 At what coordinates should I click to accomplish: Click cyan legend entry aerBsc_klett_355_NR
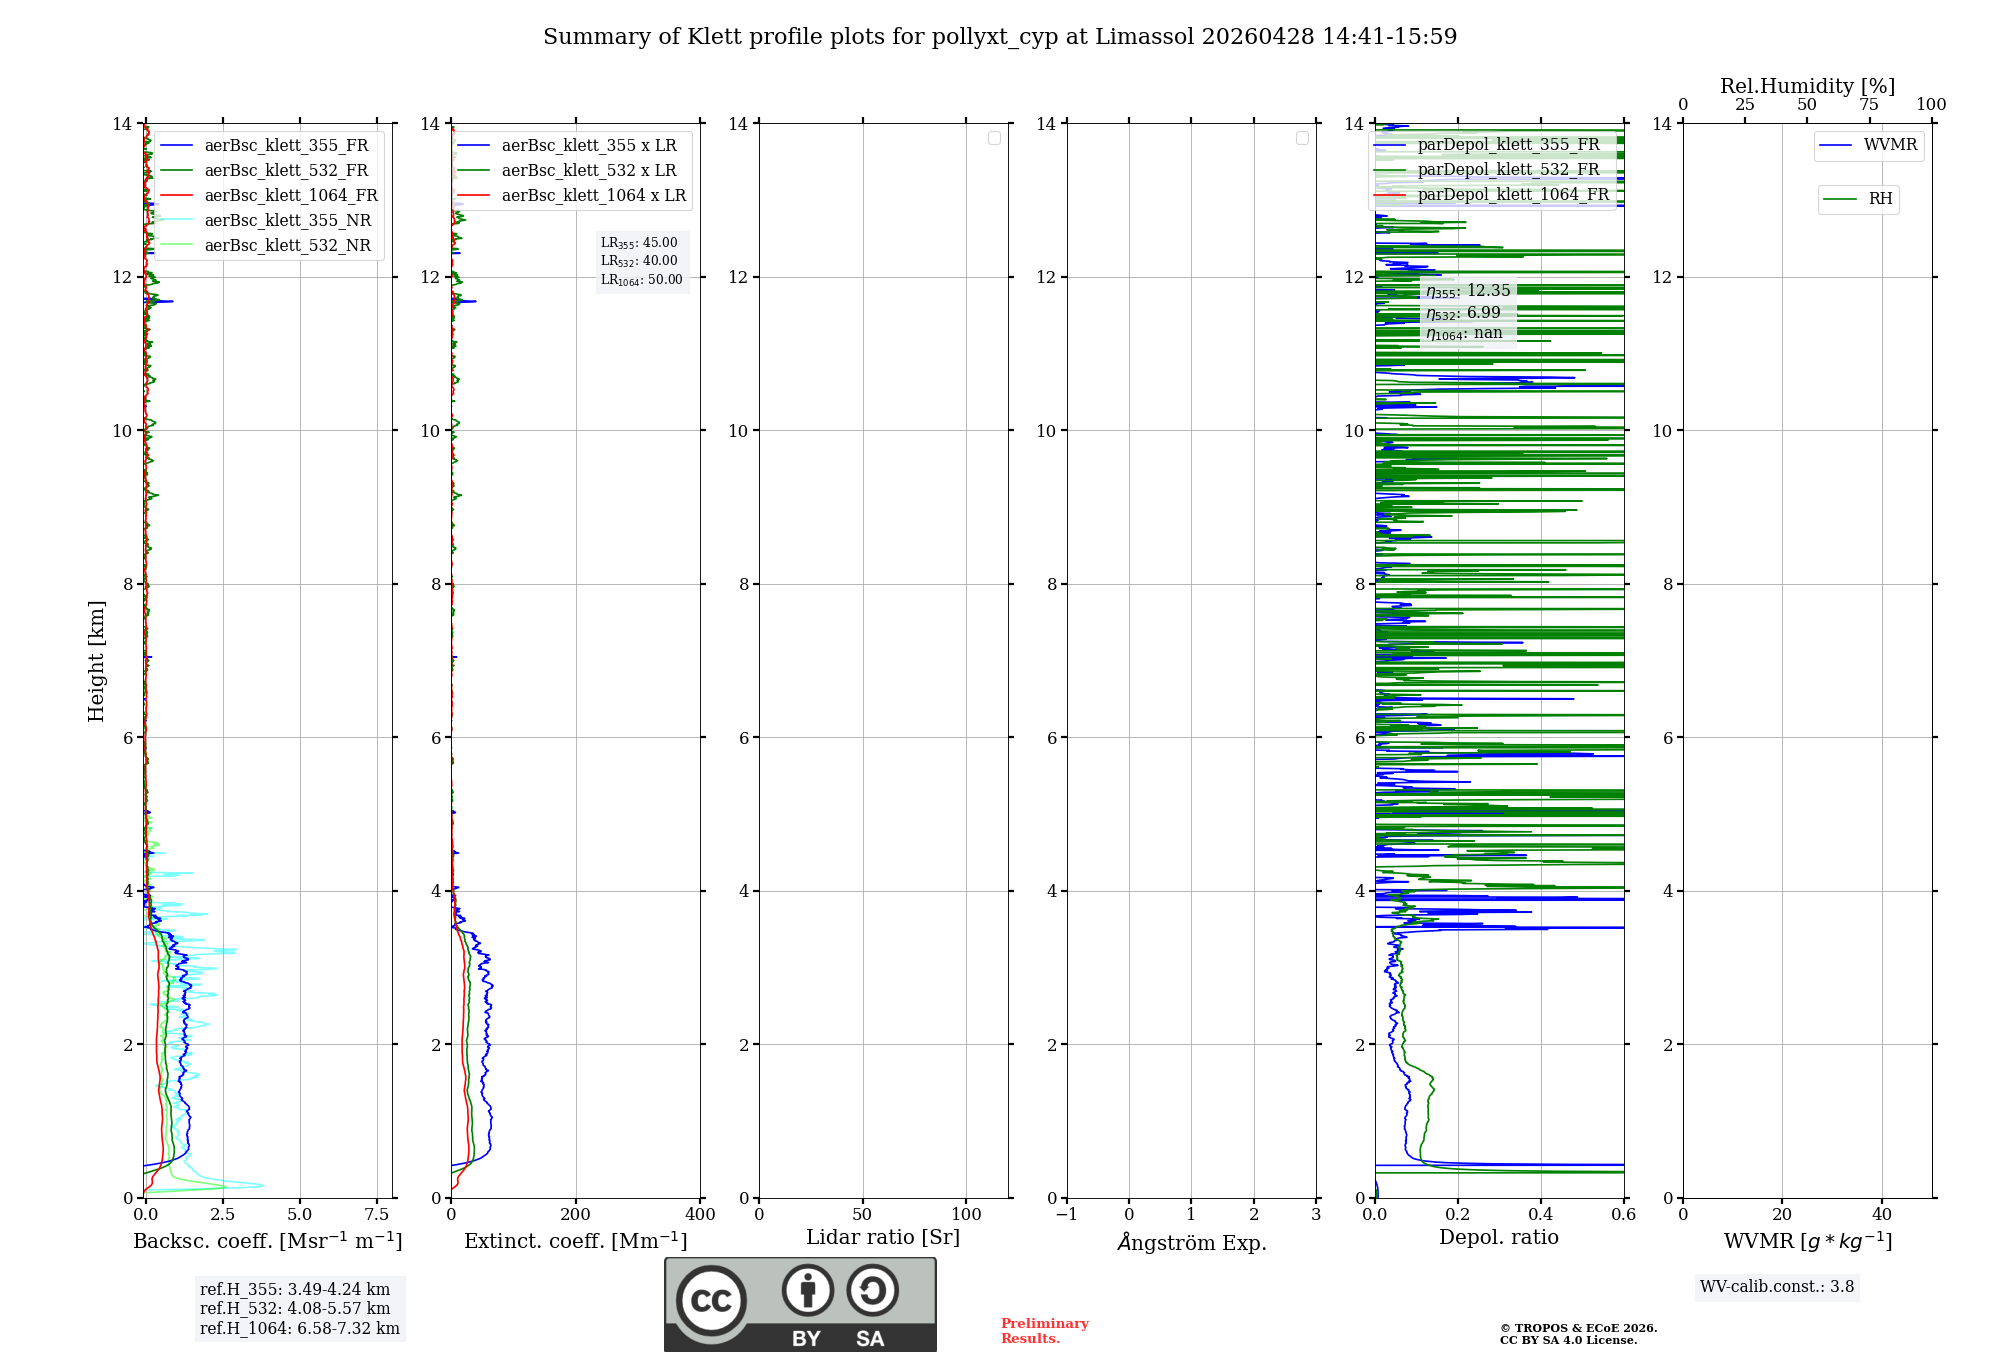click(x=287, y=221)
